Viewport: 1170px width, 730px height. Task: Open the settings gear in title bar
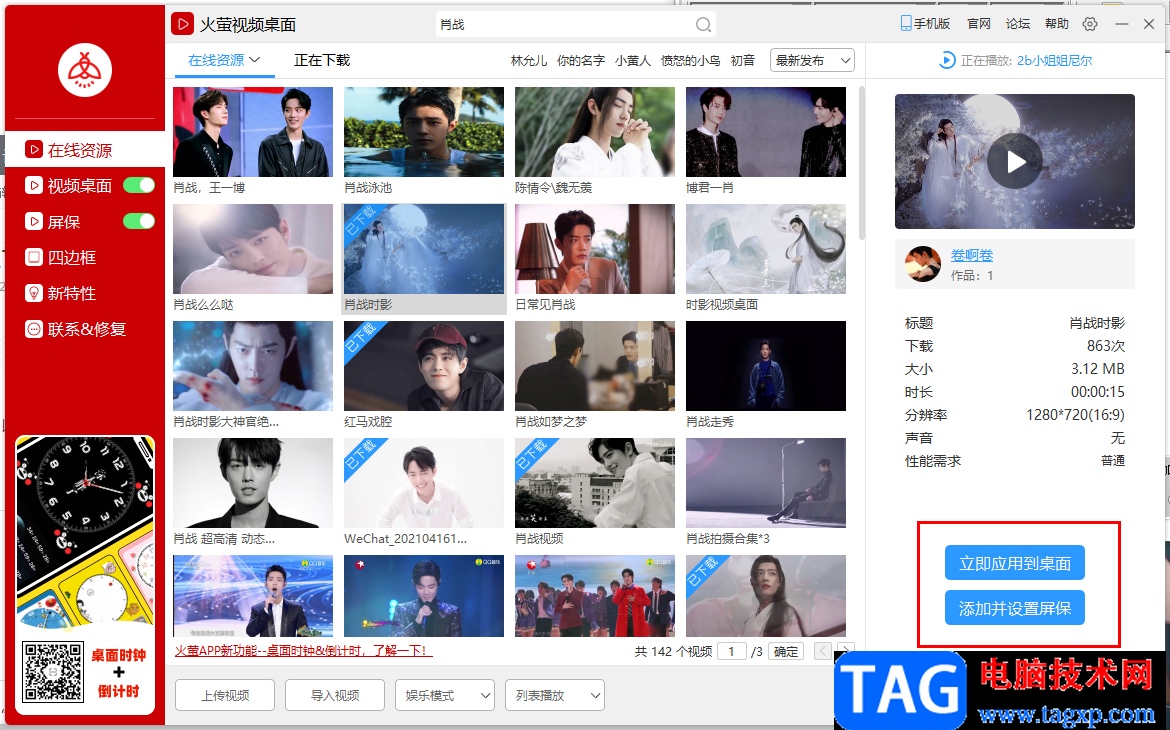(x=1090, y=24)
